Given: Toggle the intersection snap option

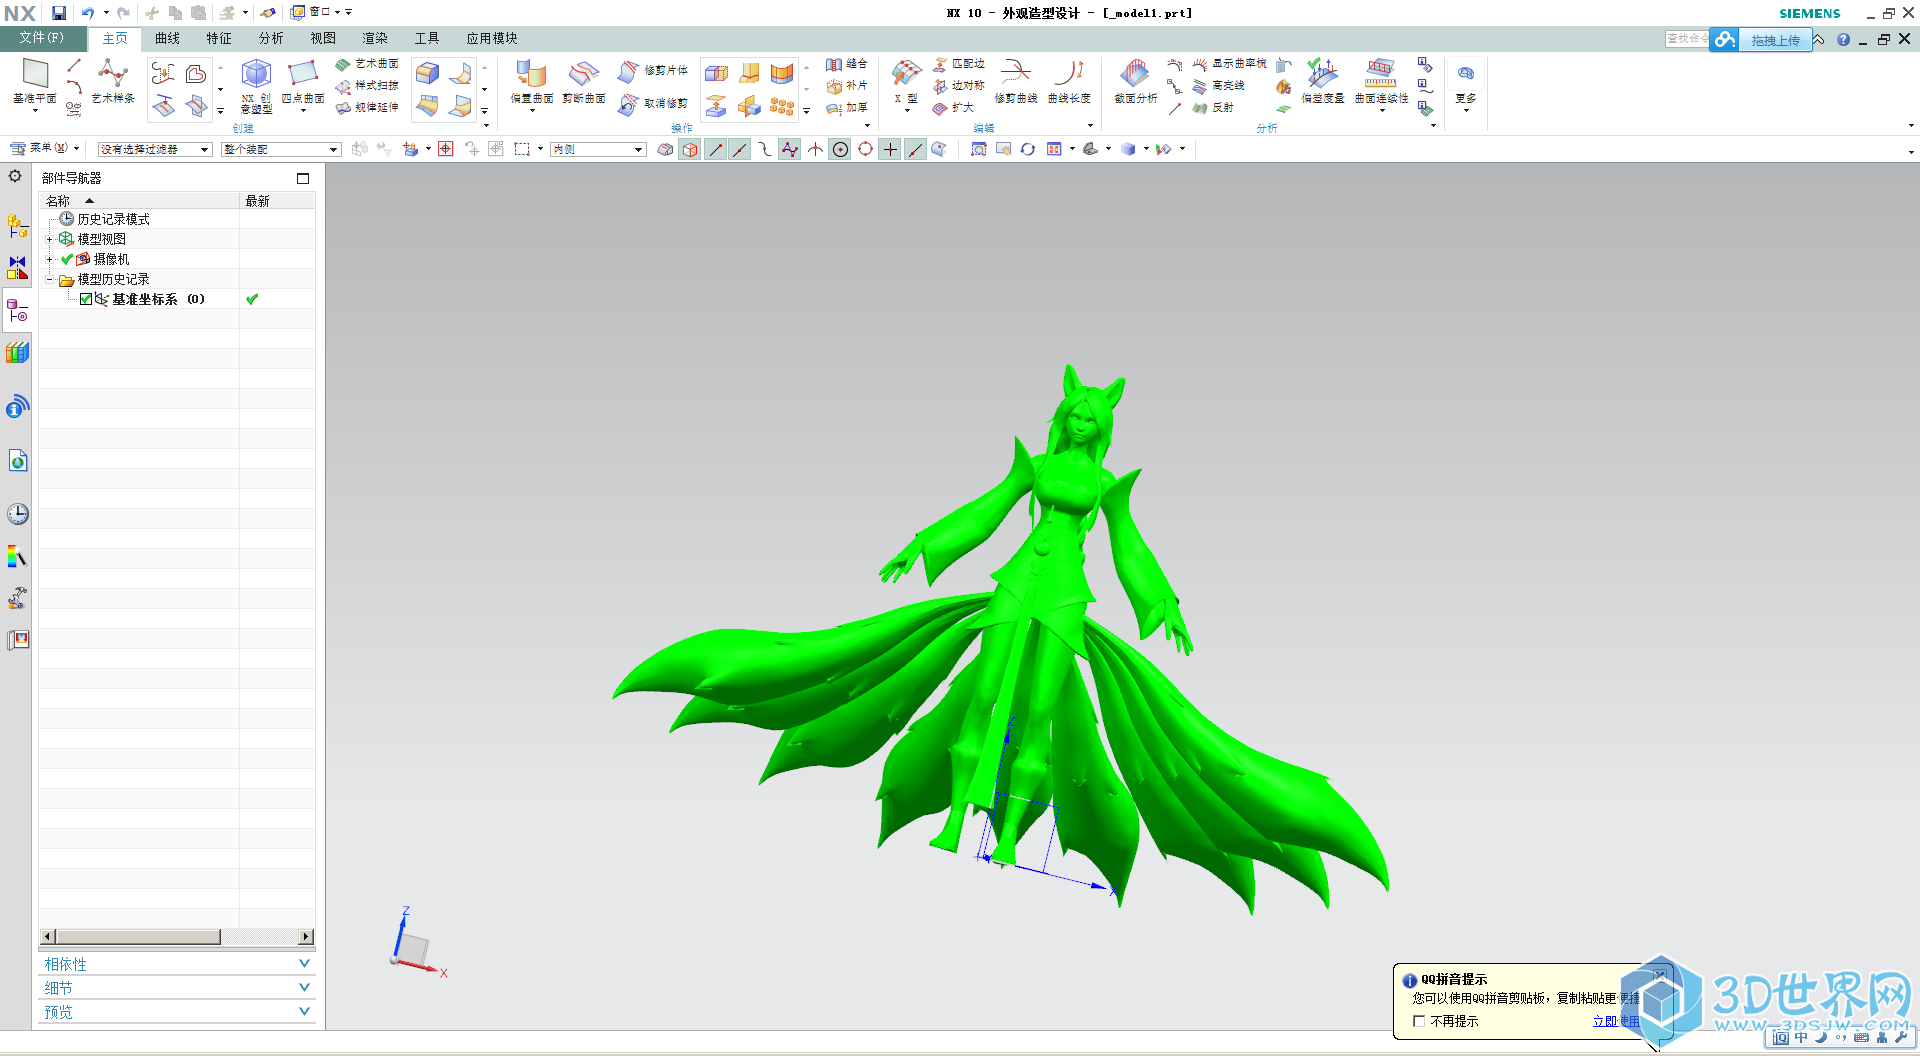Looking at the screenshot, I should [x=815, y=149].
